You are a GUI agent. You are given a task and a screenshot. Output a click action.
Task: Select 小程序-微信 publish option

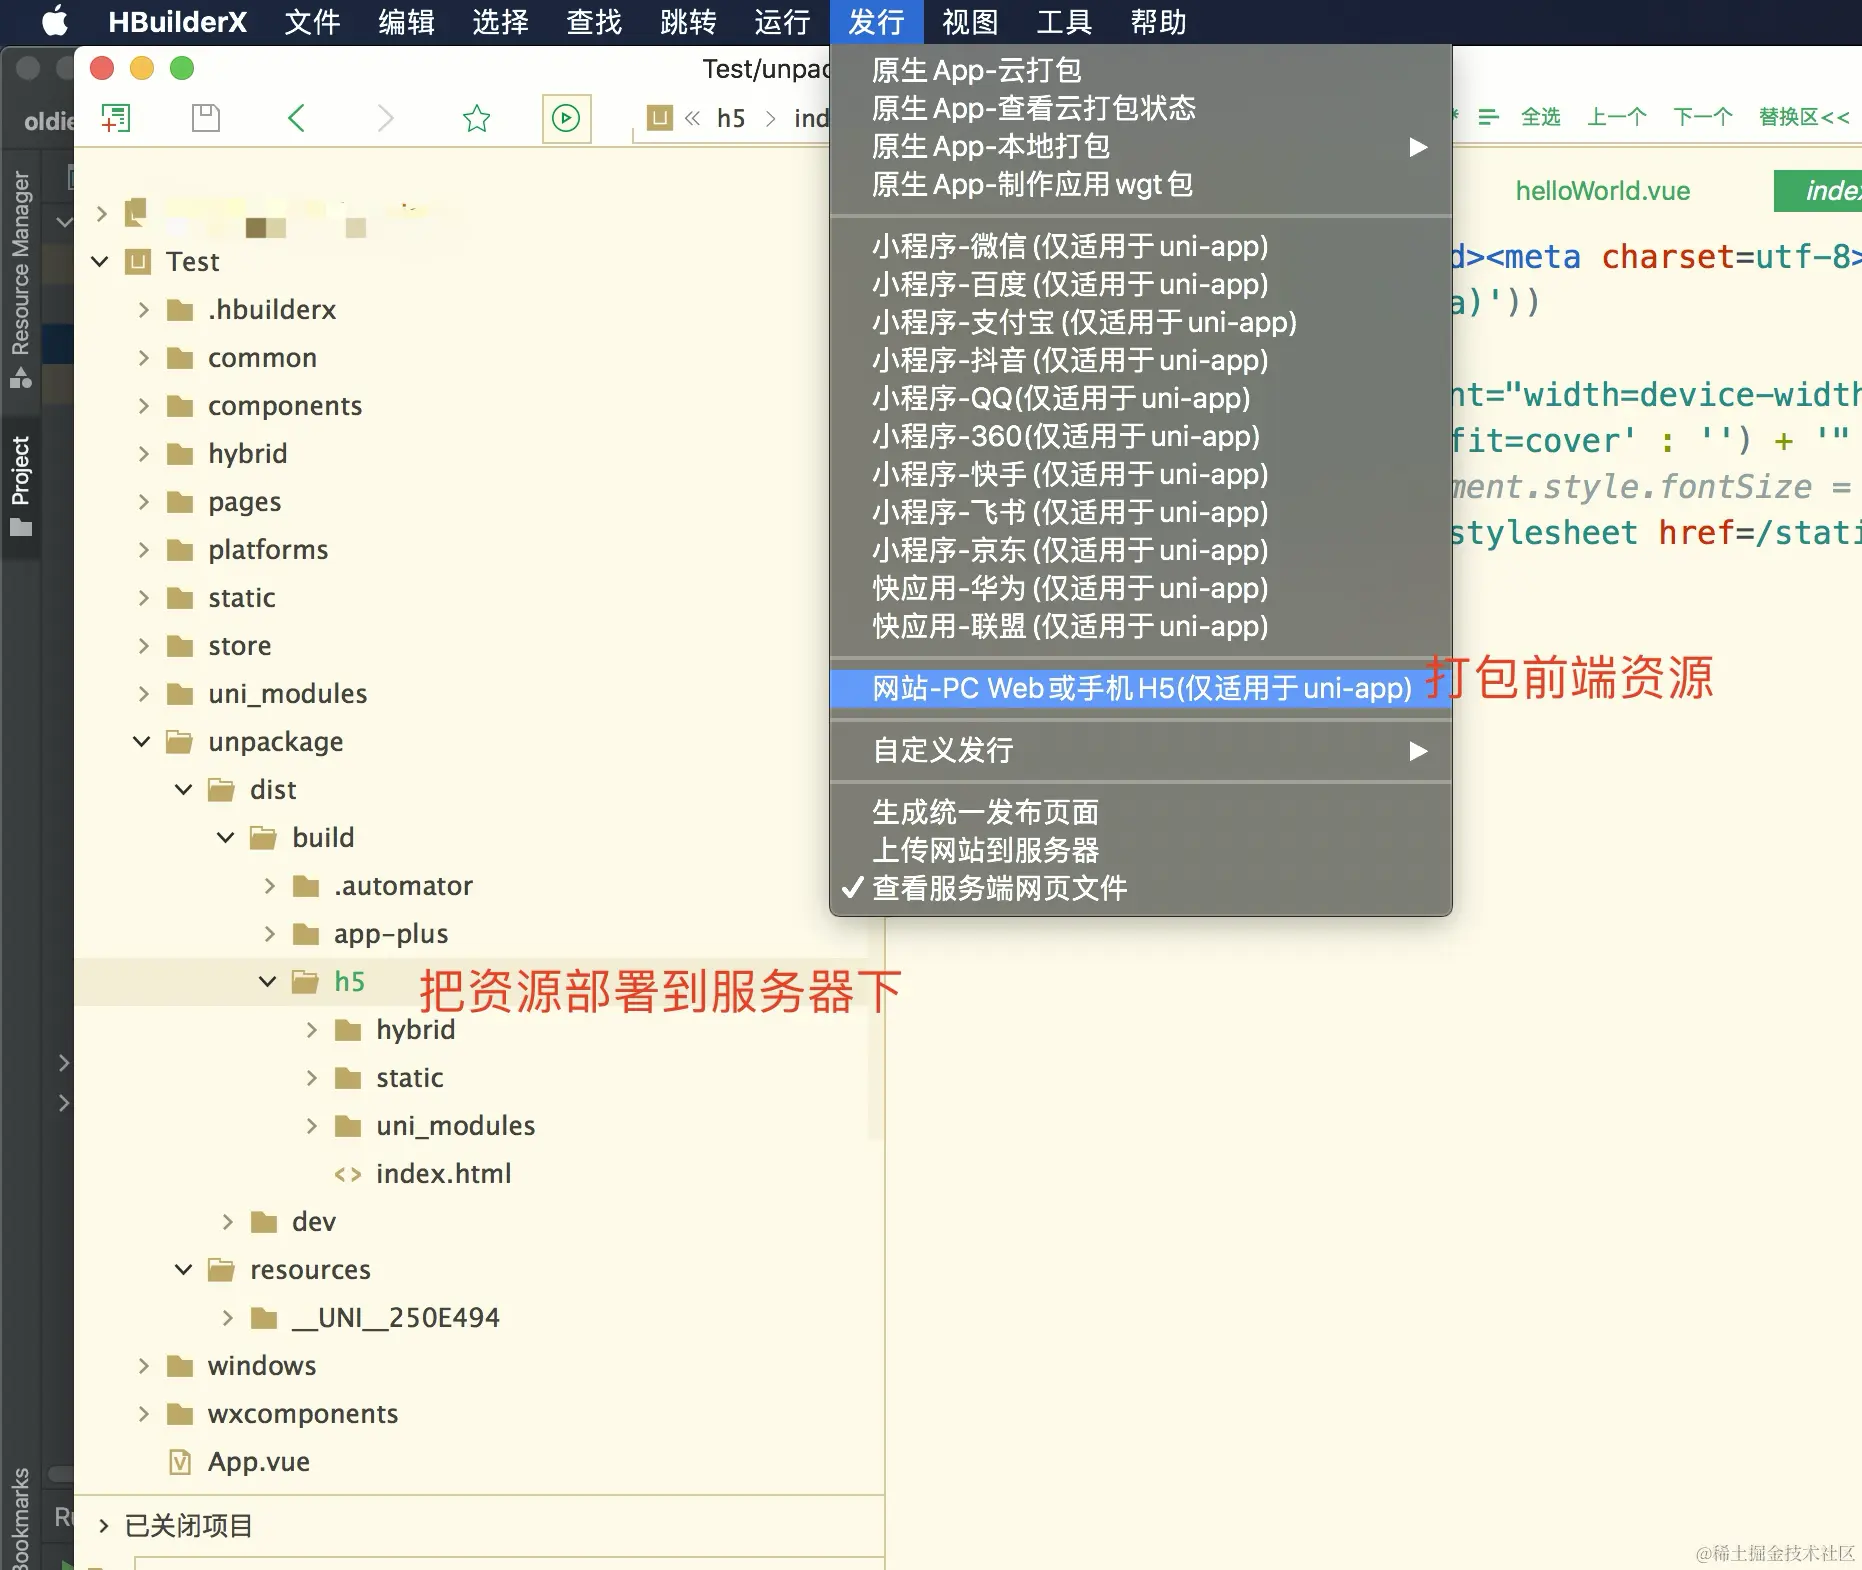coord(1140,246)
